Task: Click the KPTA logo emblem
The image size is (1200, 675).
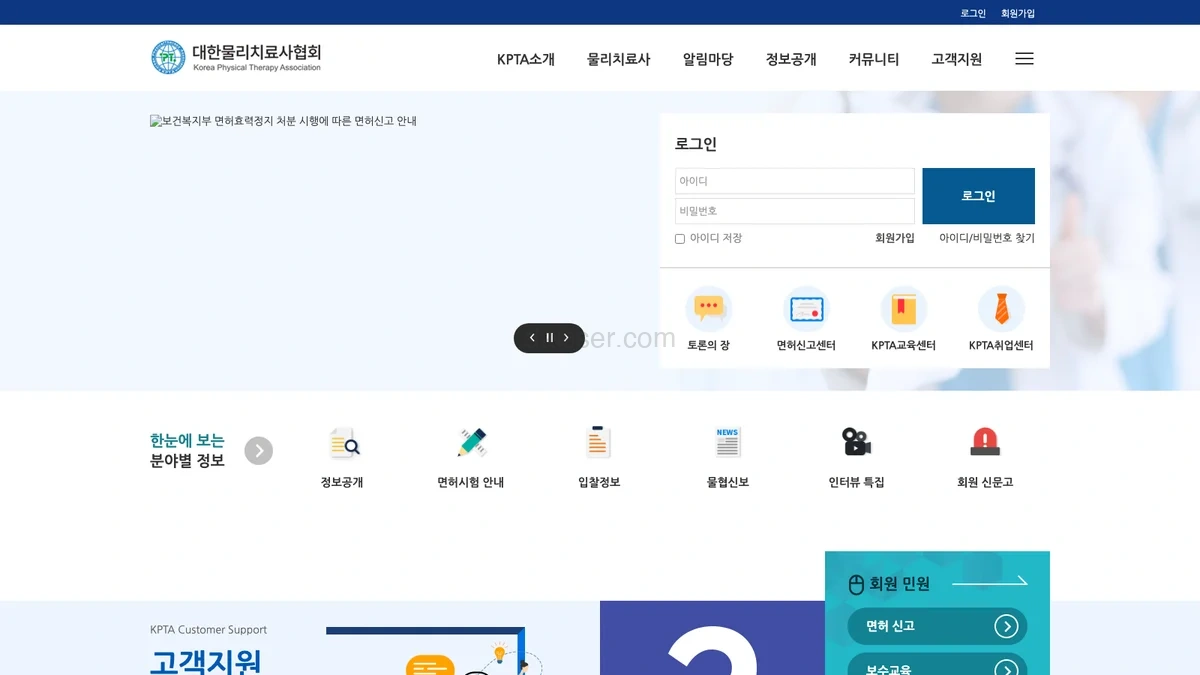Action: tap(168, 57)
